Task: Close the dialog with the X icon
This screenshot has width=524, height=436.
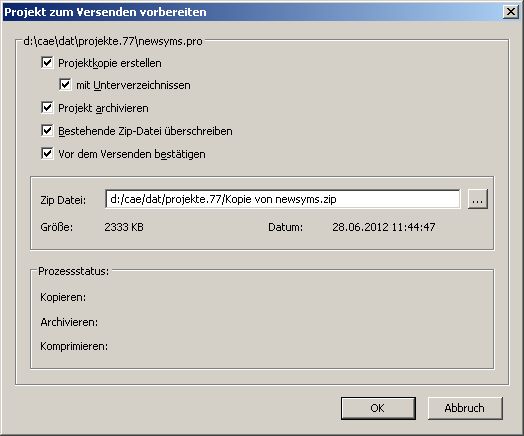Action: click(511, 12)
